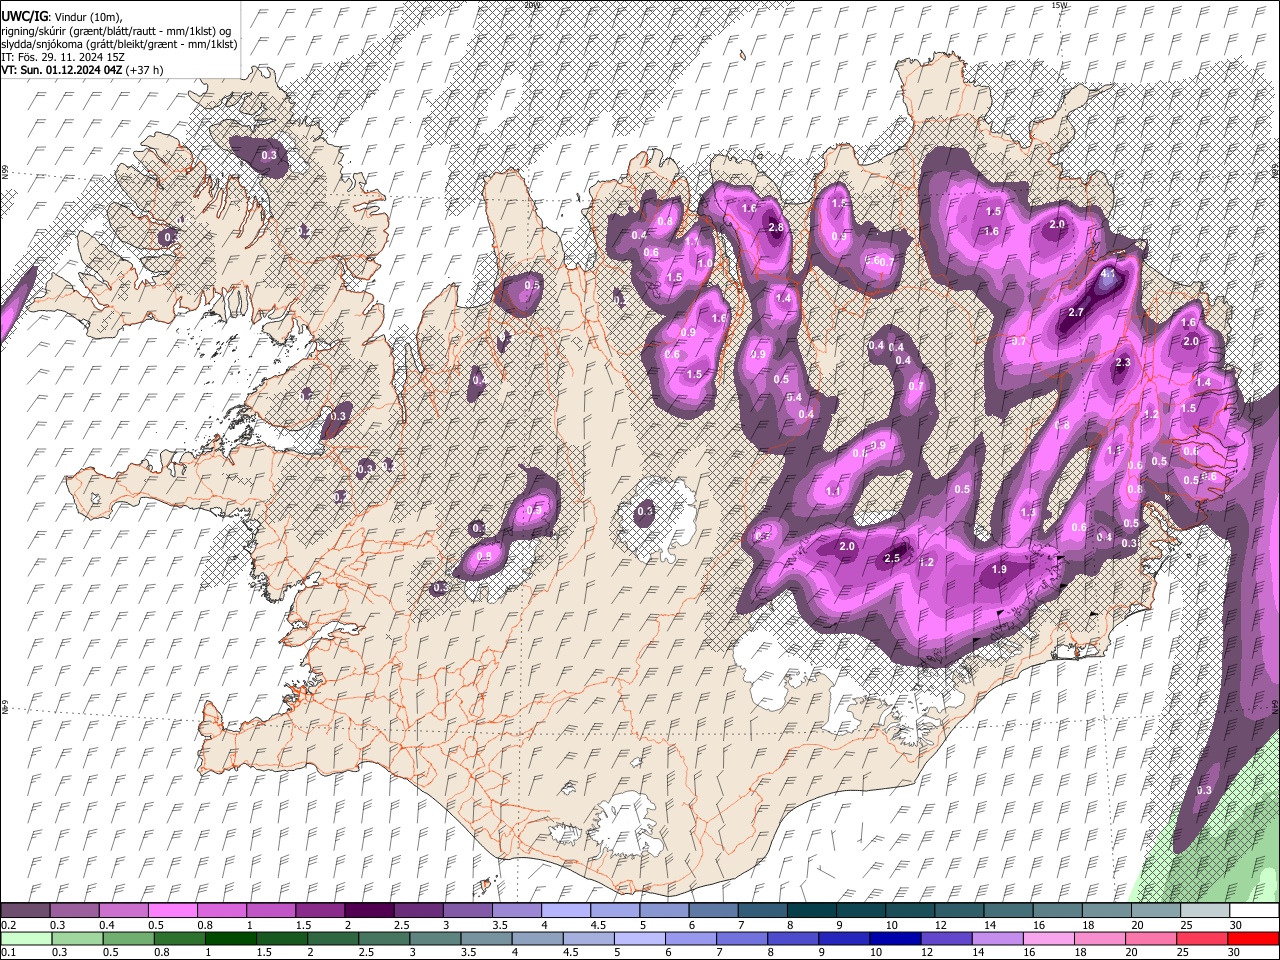
Task: Select upper legend darkest purple swatch at 2
Action: (x=368, y=911)
